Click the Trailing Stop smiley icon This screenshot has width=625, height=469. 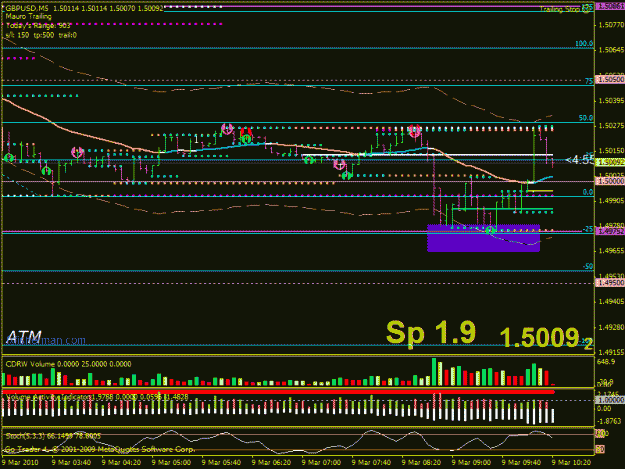(586, 9)
